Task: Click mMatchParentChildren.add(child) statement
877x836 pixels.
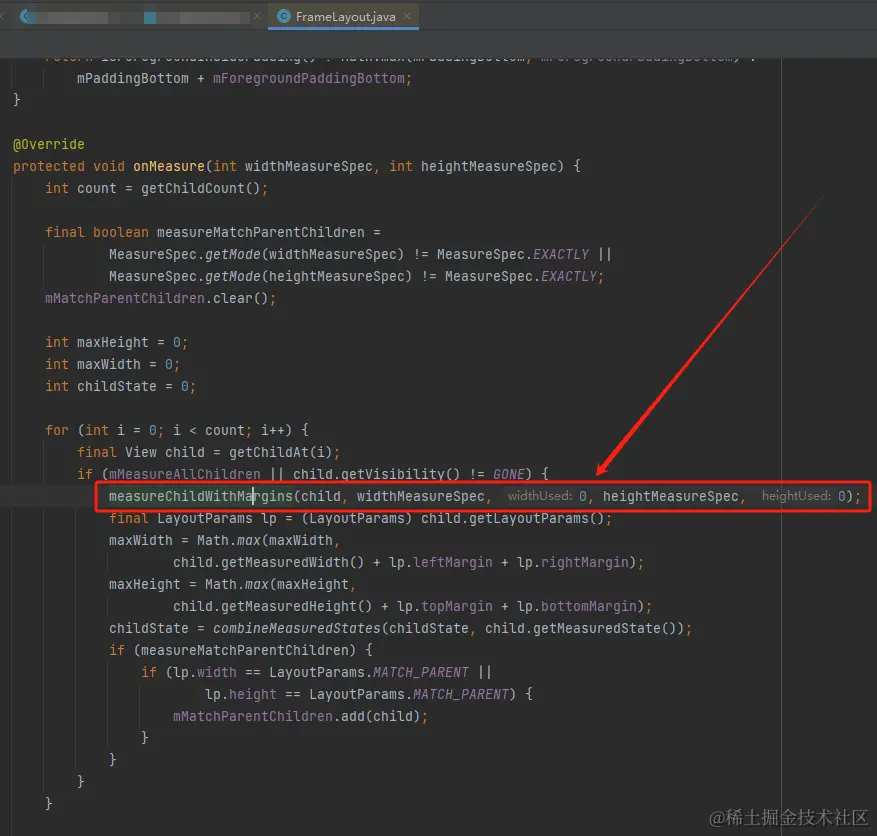Action: (300, 716)
